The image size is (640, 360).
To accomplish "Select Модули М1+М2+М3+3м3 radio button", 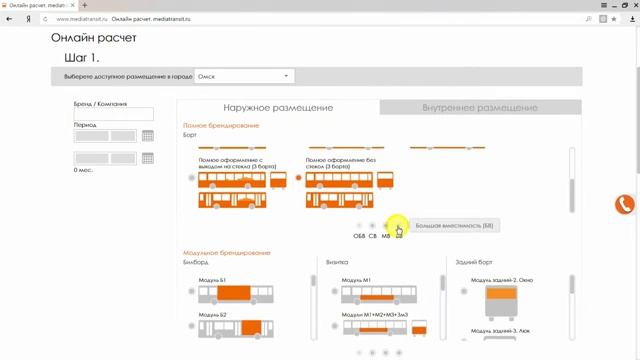I will point(335,326).
